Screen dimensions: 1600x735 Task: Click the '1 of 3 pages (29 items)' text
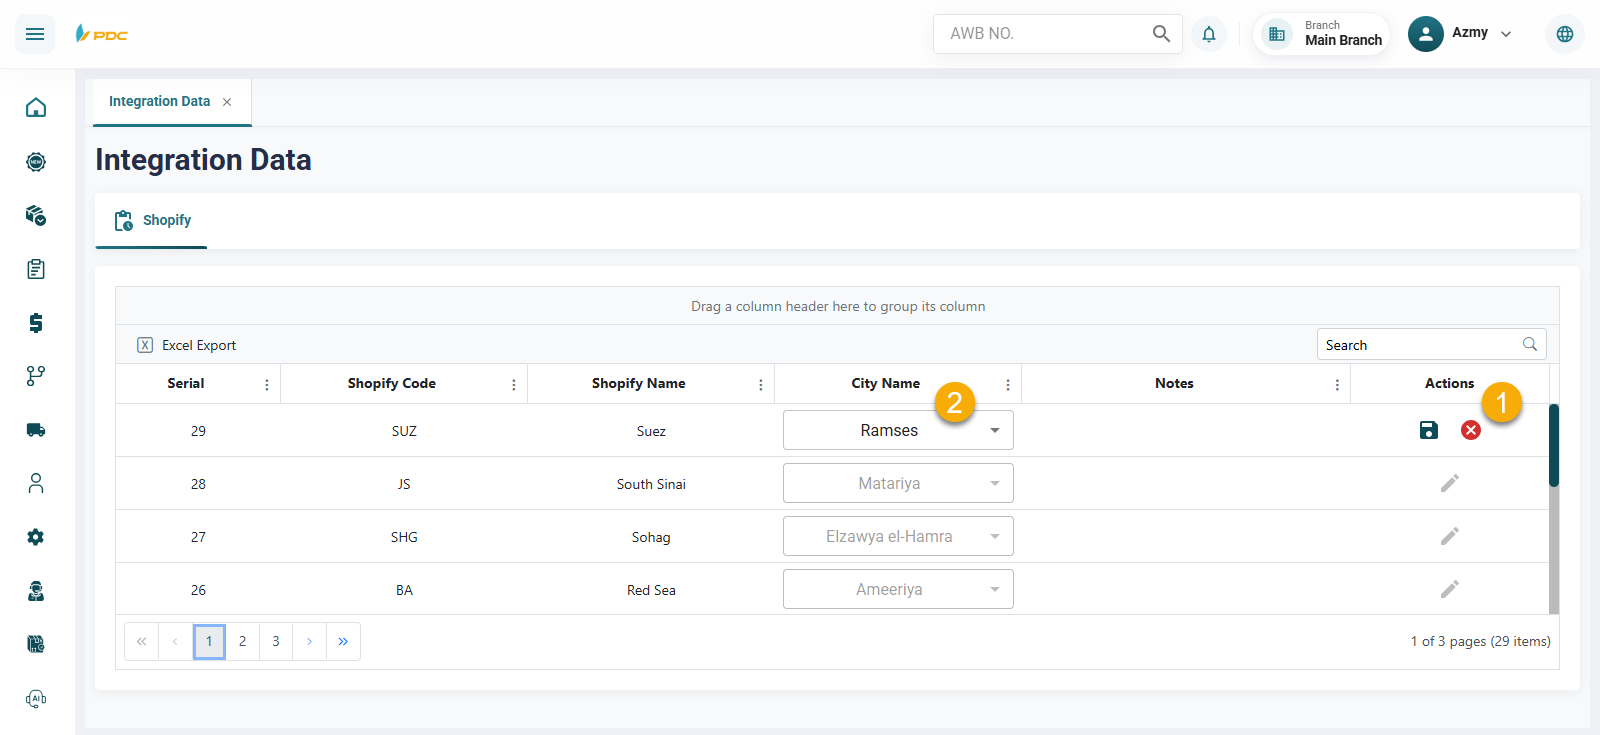tap(1481, 641)
